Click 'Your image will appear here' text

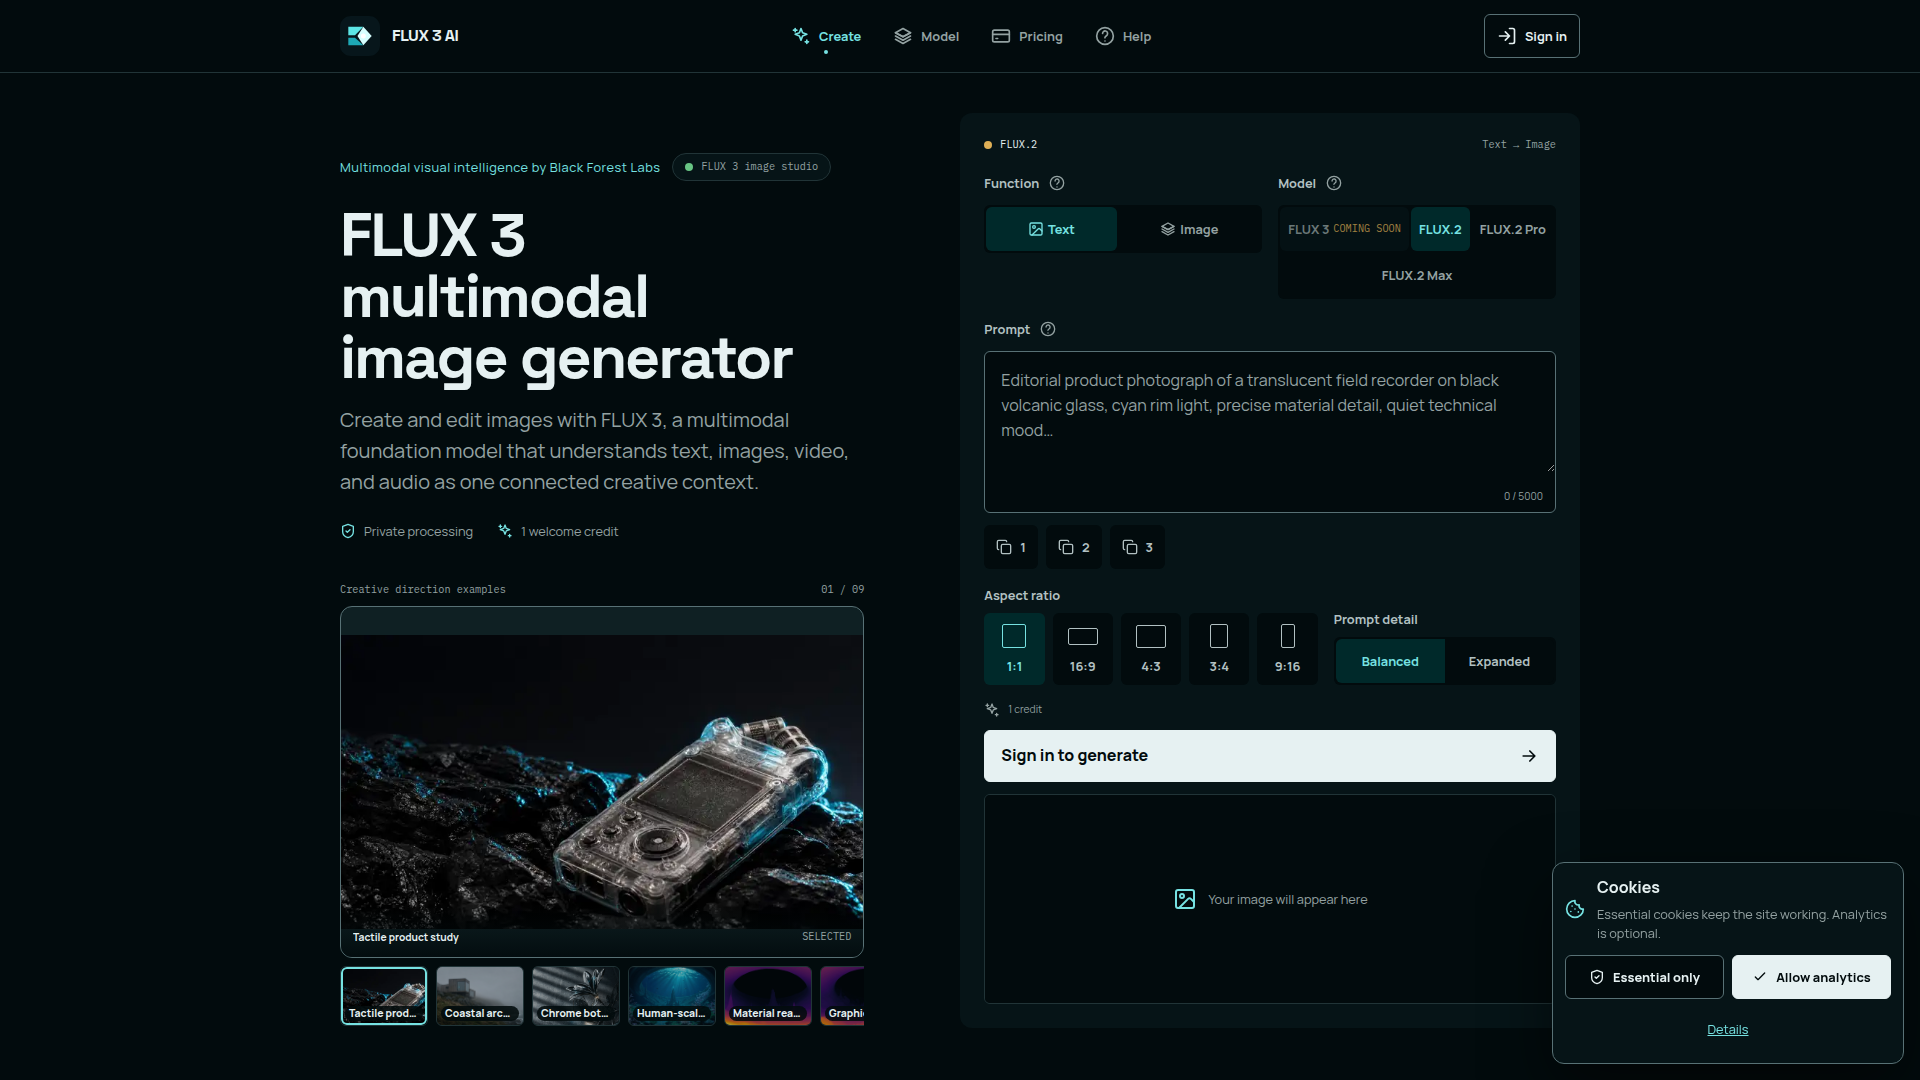(x=1287, y=900)
